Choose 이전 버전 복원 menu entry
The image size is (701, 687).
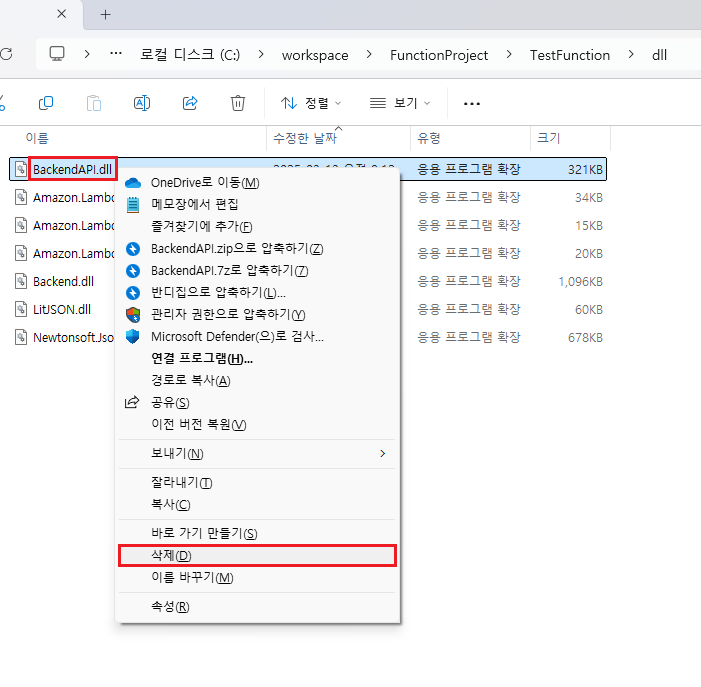click(257, 424)
